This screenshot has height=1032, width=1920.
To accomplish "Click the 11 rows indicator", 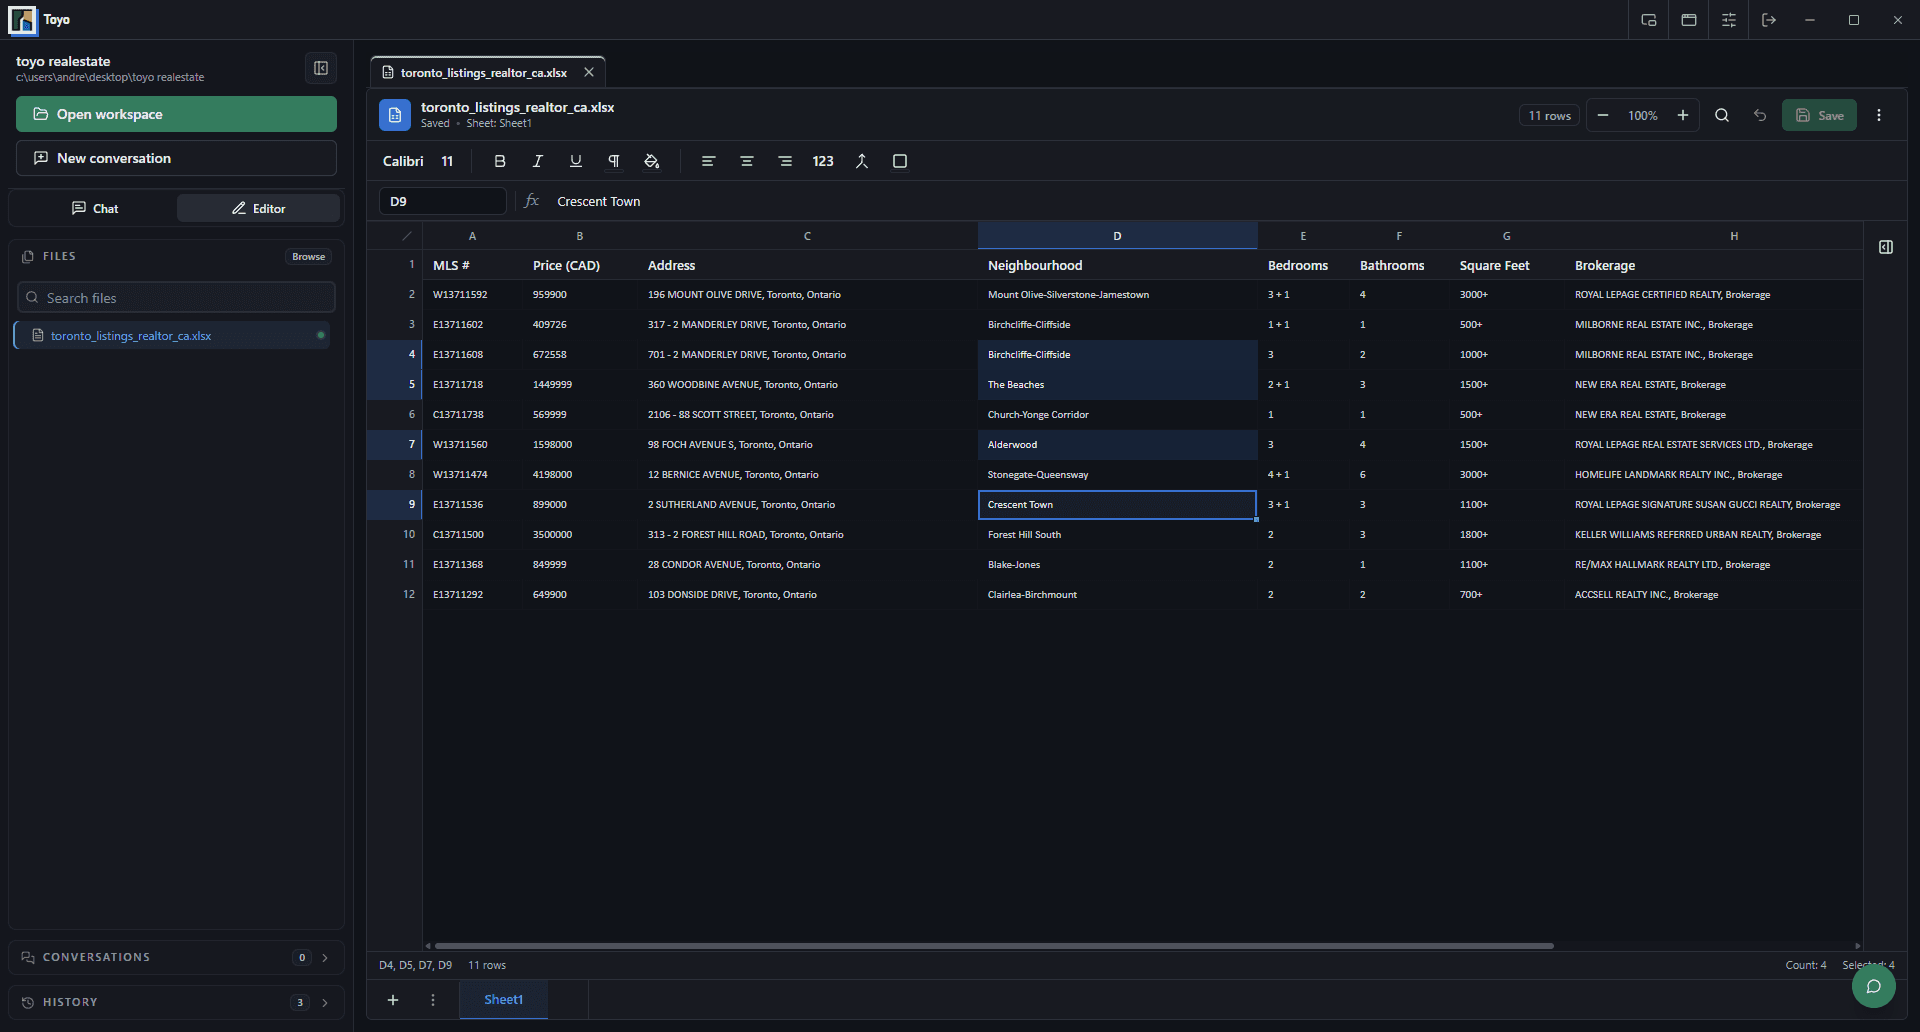I will pos(1549,115).
